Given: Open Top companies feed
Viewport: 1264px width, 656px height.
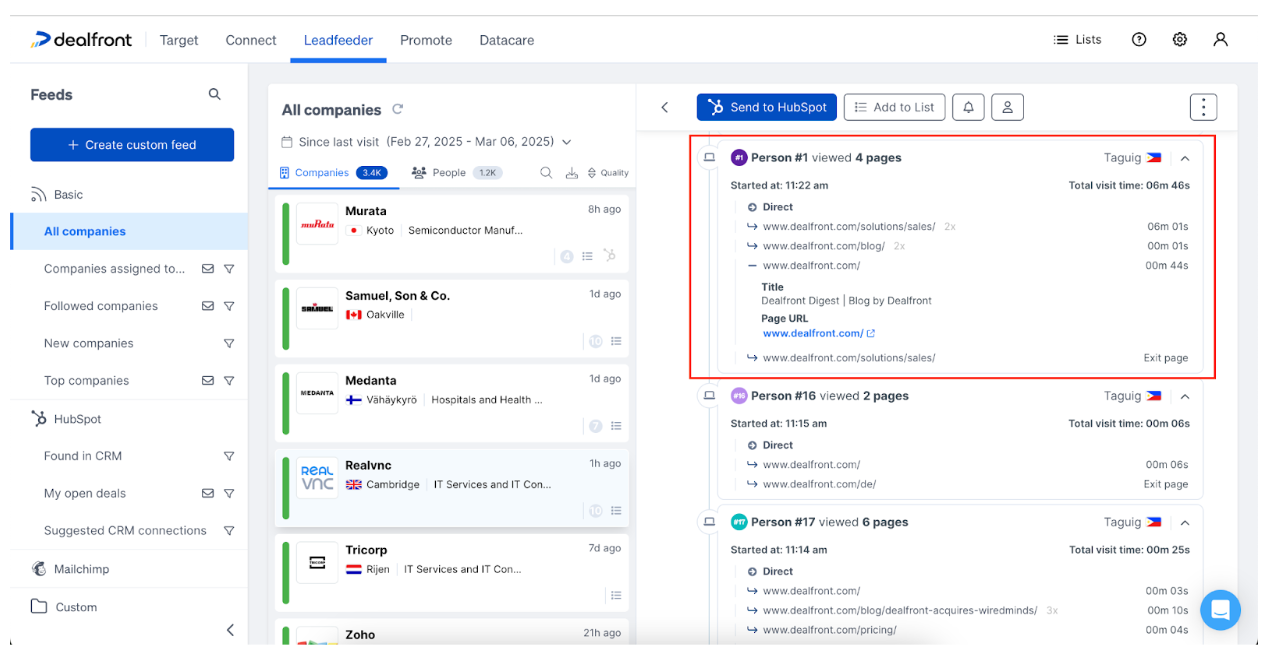Looking at the screenshot, I should point(86,380).
